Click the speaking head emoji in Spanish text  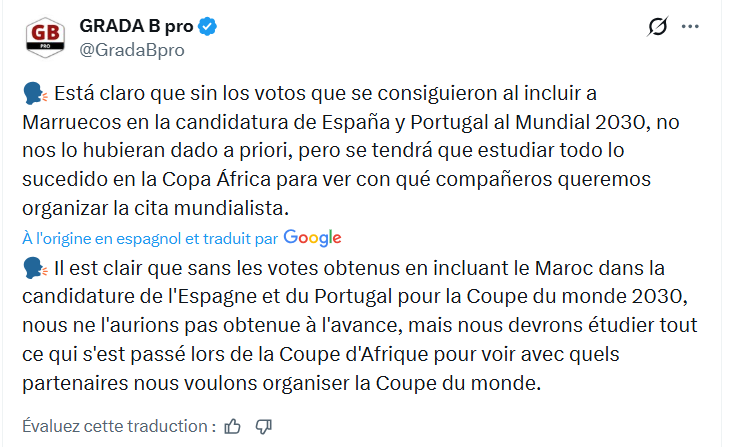click(x=33, y=95)
